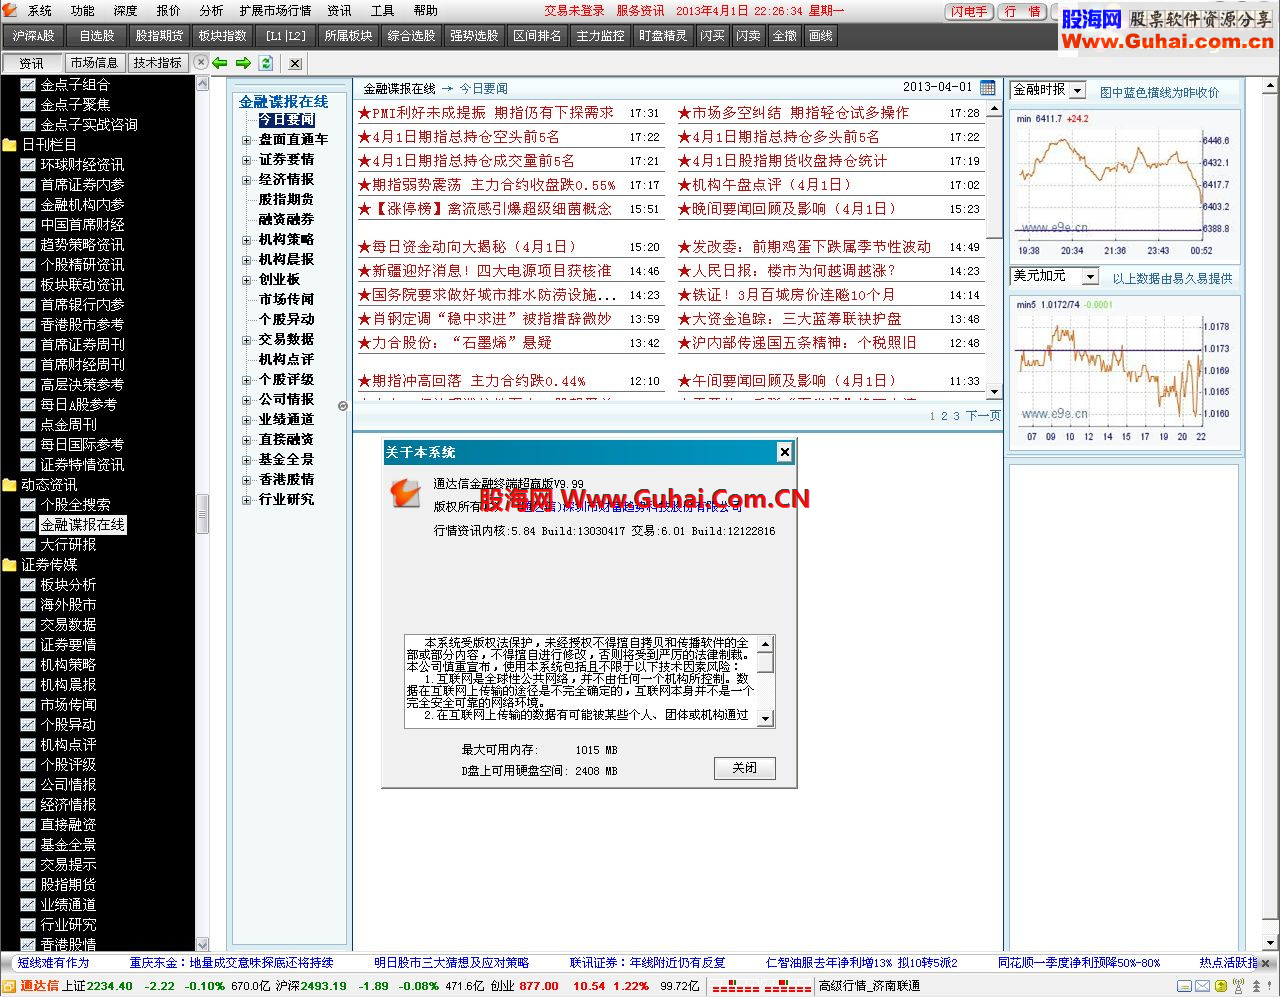Click the chart icon beside 个股全搜索
Screen dimensions: 1280x997
click(28, 504)
